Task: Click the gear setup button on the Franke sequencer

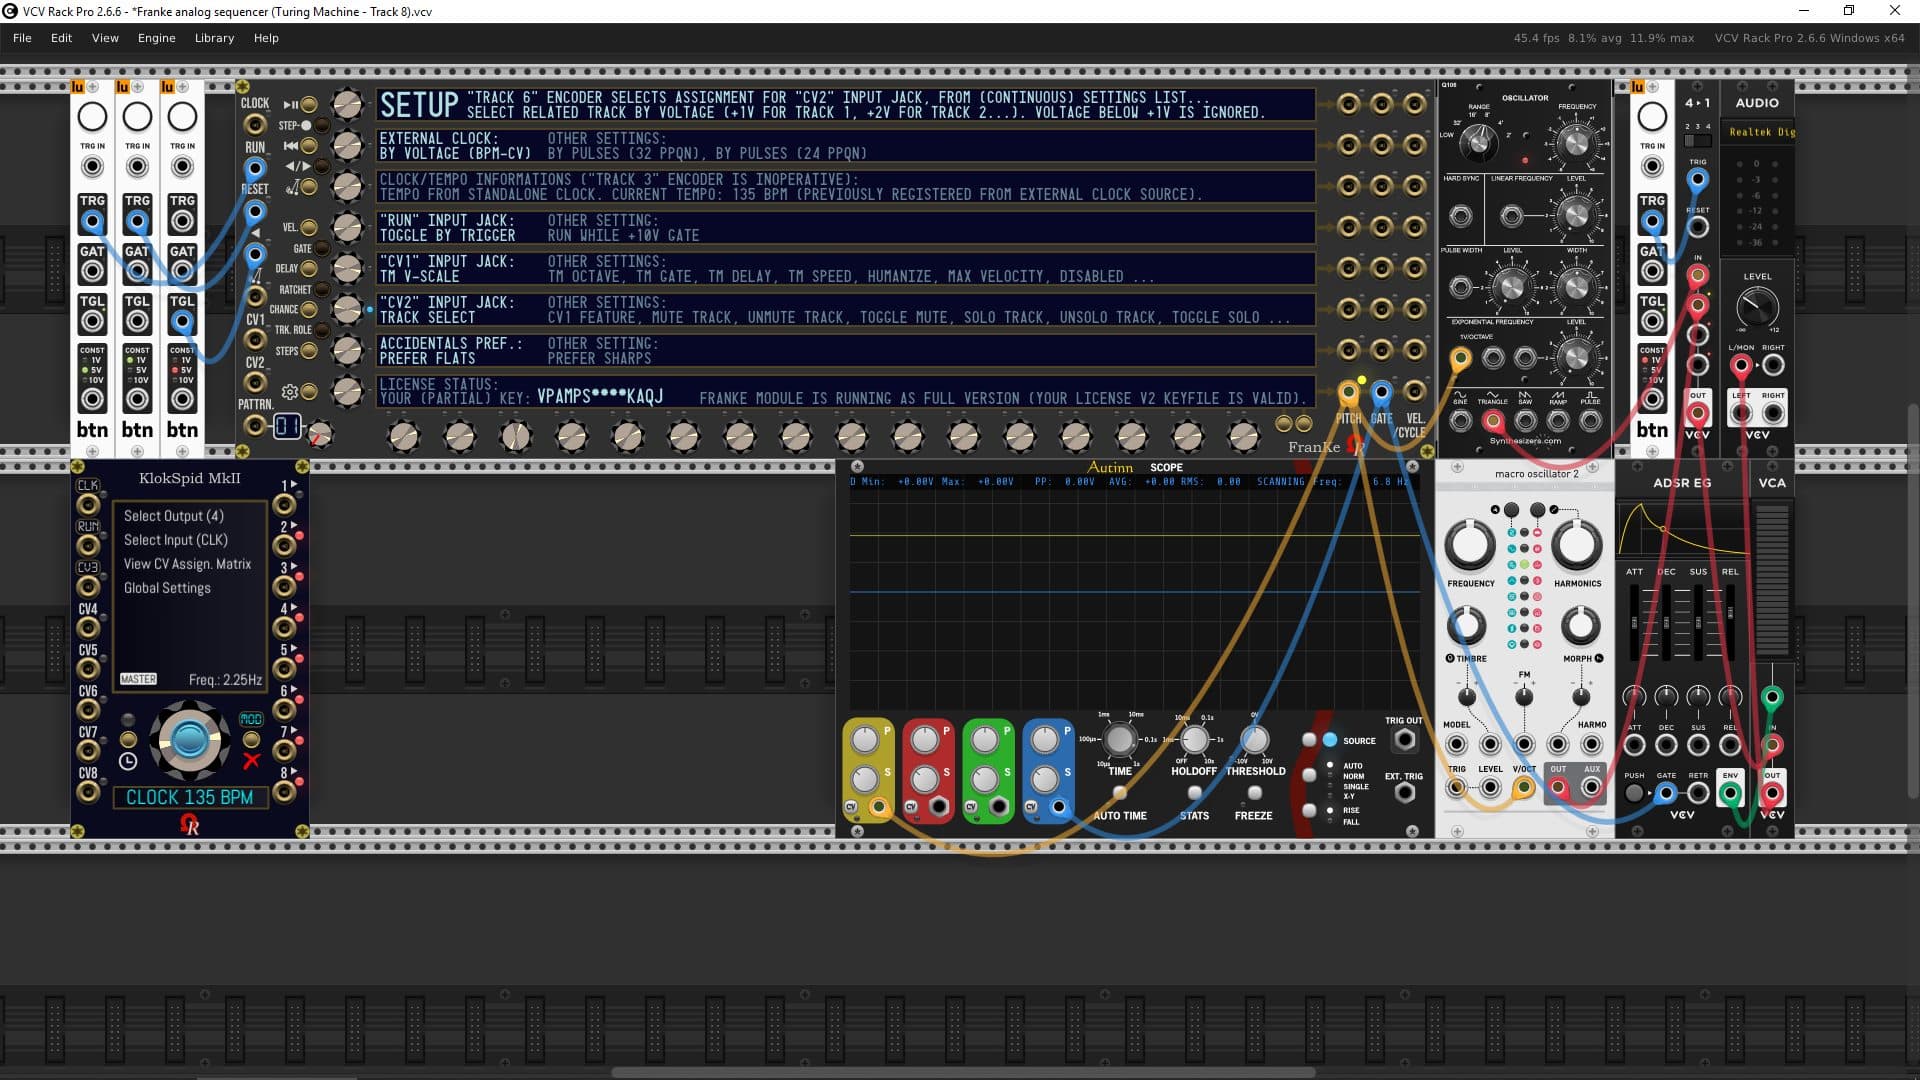Action: [309, 392]
